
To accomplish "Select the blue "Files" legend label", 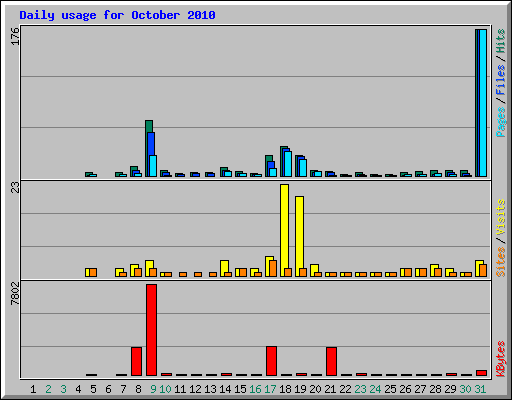I will [x=500, y=80].
